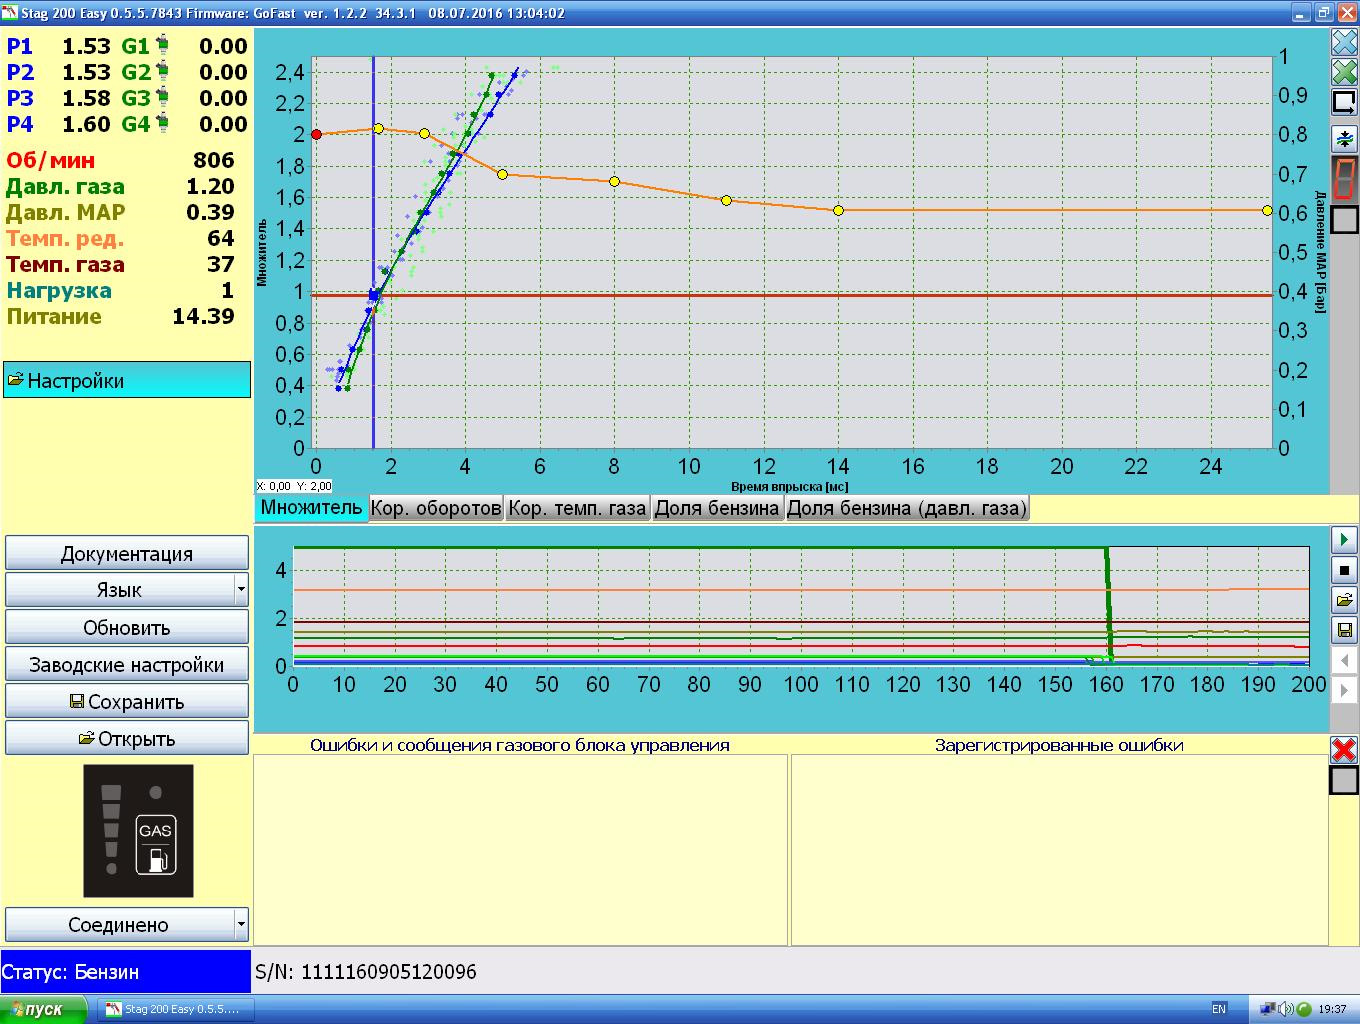Expand the Соединено dropdown arrow
Image resolution: width=1360 pixels, height=1024 pixels.
(x=241, y=924)
